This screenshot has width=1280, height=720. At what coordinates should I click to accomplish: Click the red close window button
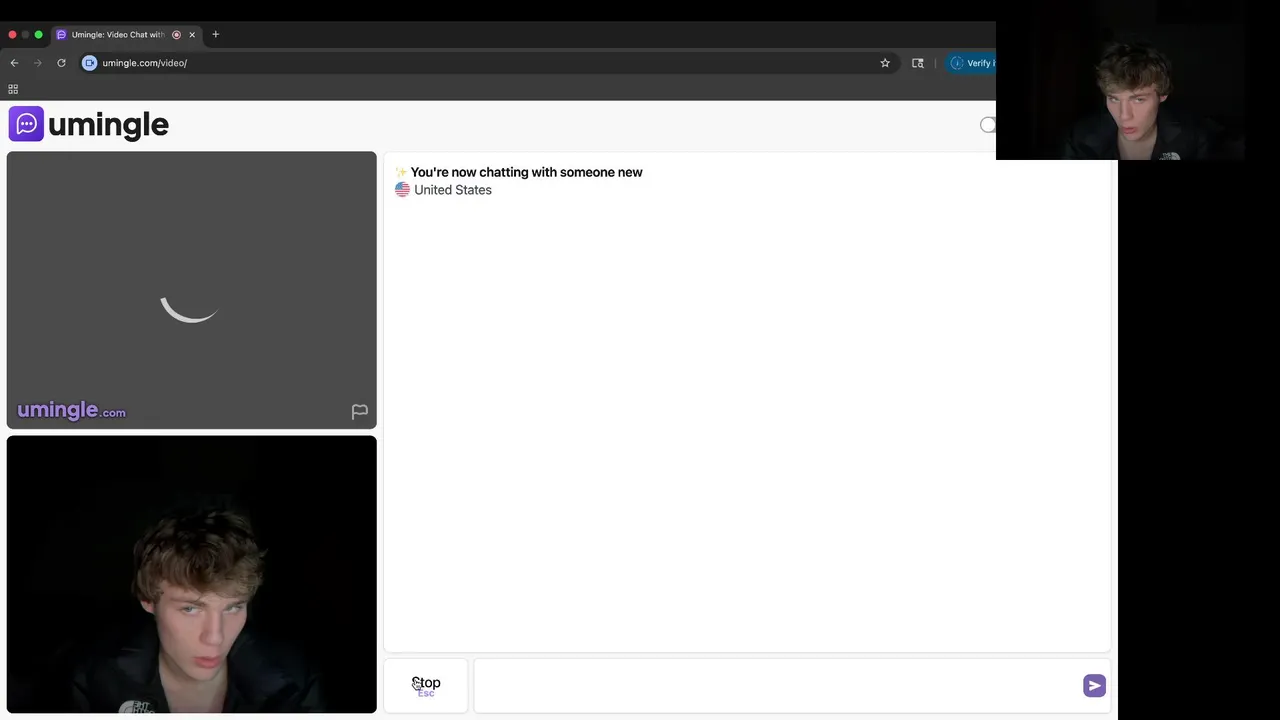click(x=12, y=35)
